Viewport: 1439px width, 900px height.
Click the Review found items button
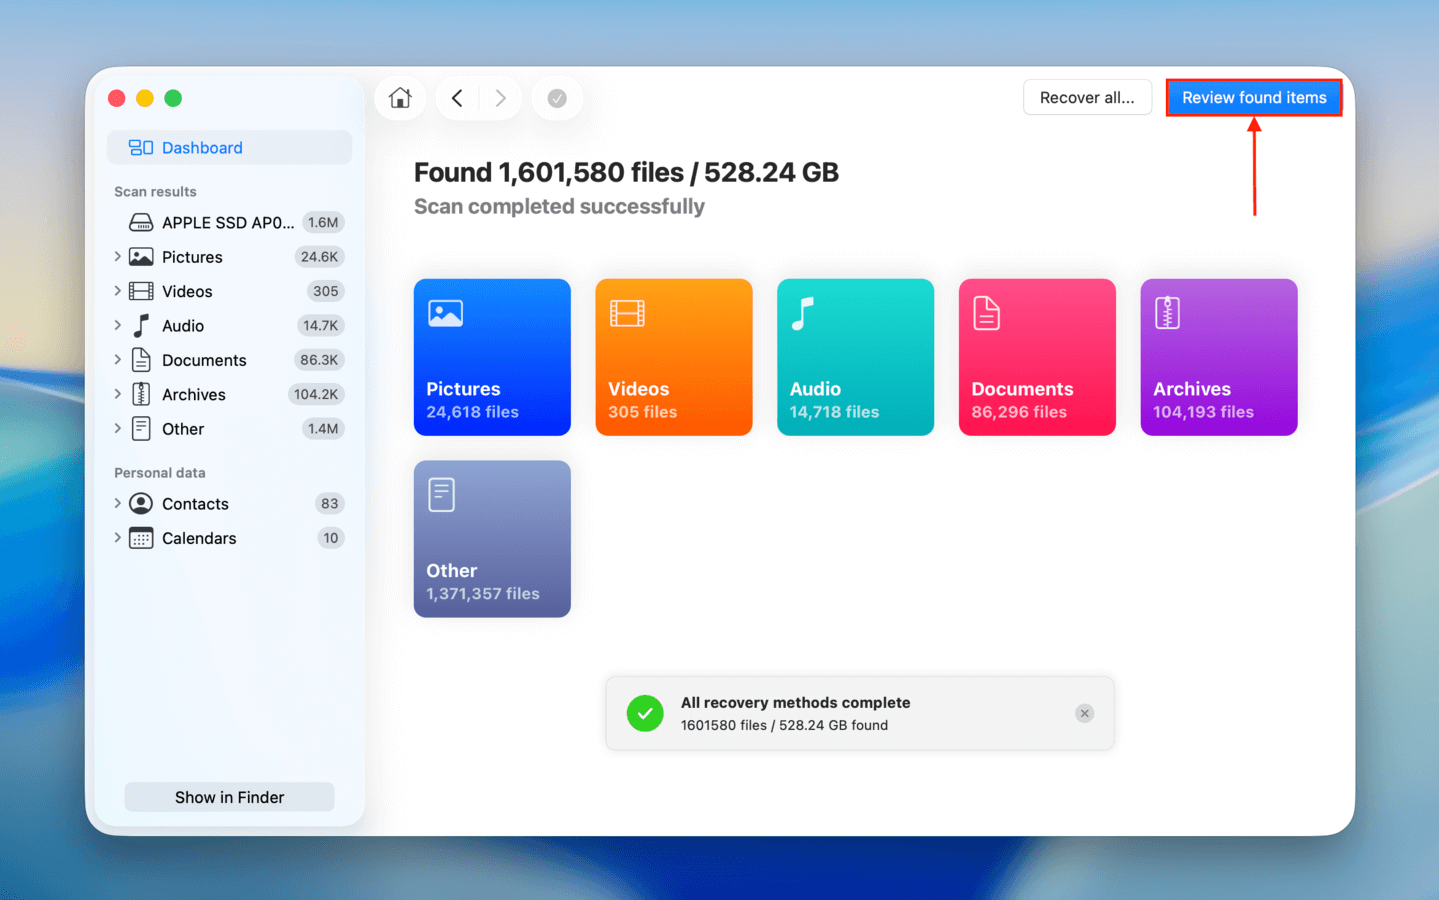coord(1254,97)
